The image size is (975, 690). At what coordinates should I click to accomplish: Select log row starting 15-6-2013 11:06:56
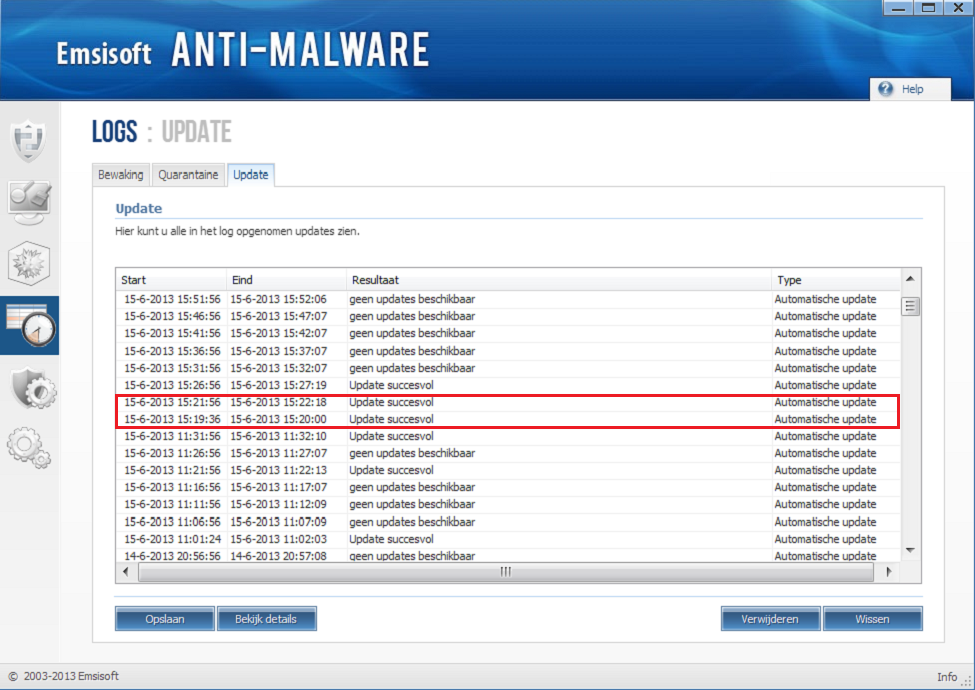click(x=508, y=522)
